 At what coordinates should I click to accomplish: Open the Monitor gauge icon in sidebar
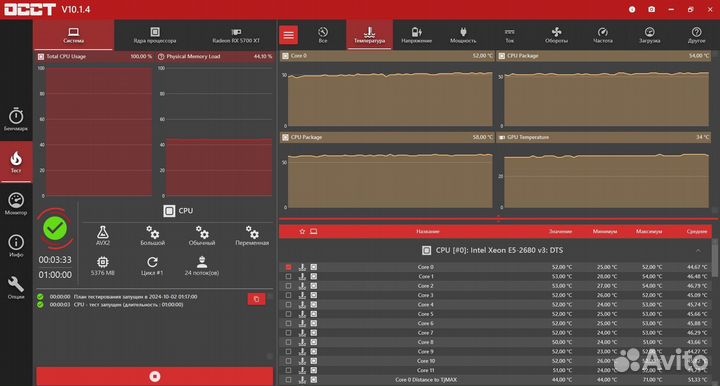pyautogui.click(x=16, y=204)
